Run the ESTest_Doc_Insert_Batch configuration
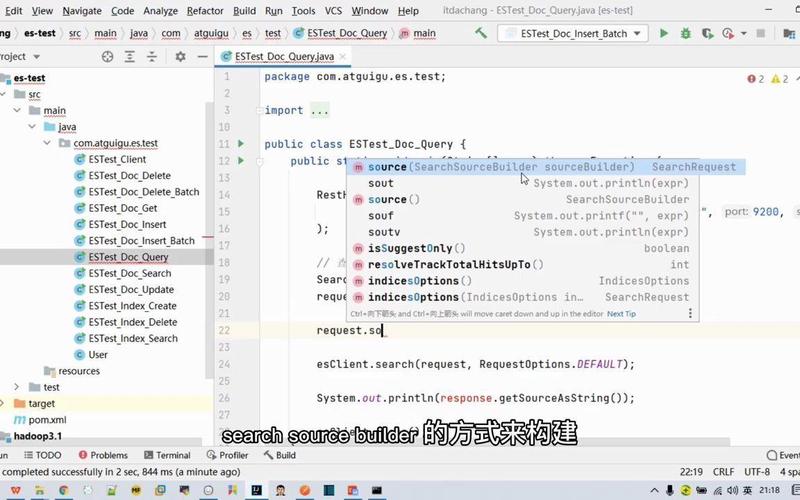The width and height of the screenshot is (800, 500). pos(663,33)
